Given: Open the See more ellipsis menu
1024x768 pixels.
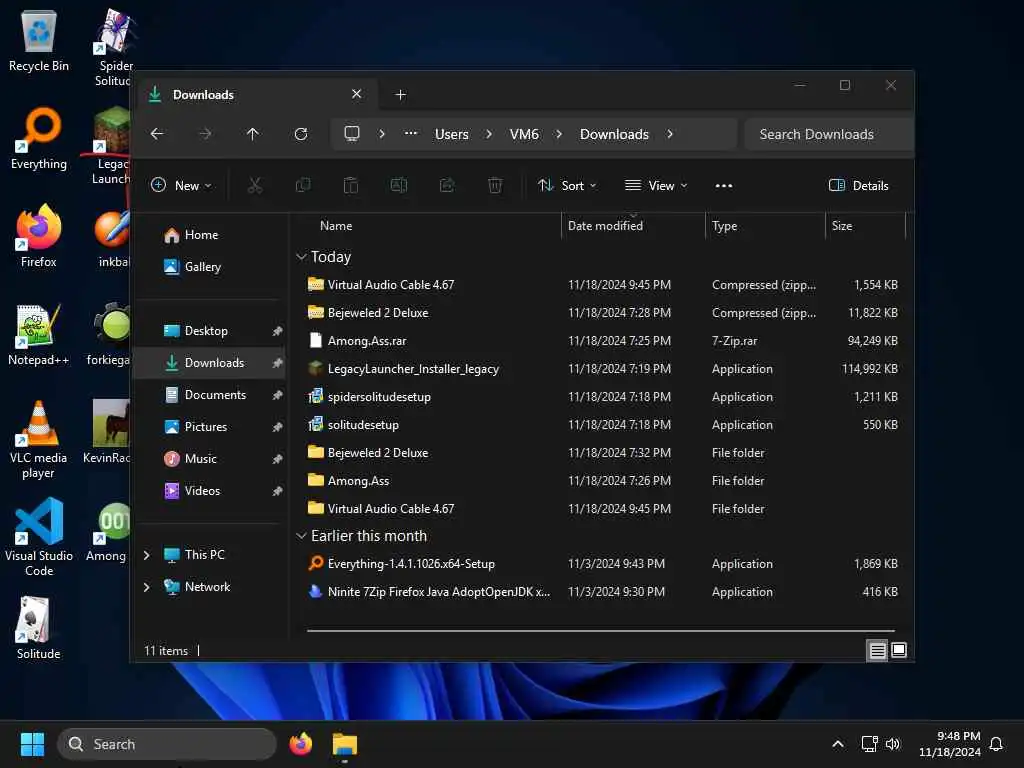Looking at the screenshot, I should (x=724, y=185).
